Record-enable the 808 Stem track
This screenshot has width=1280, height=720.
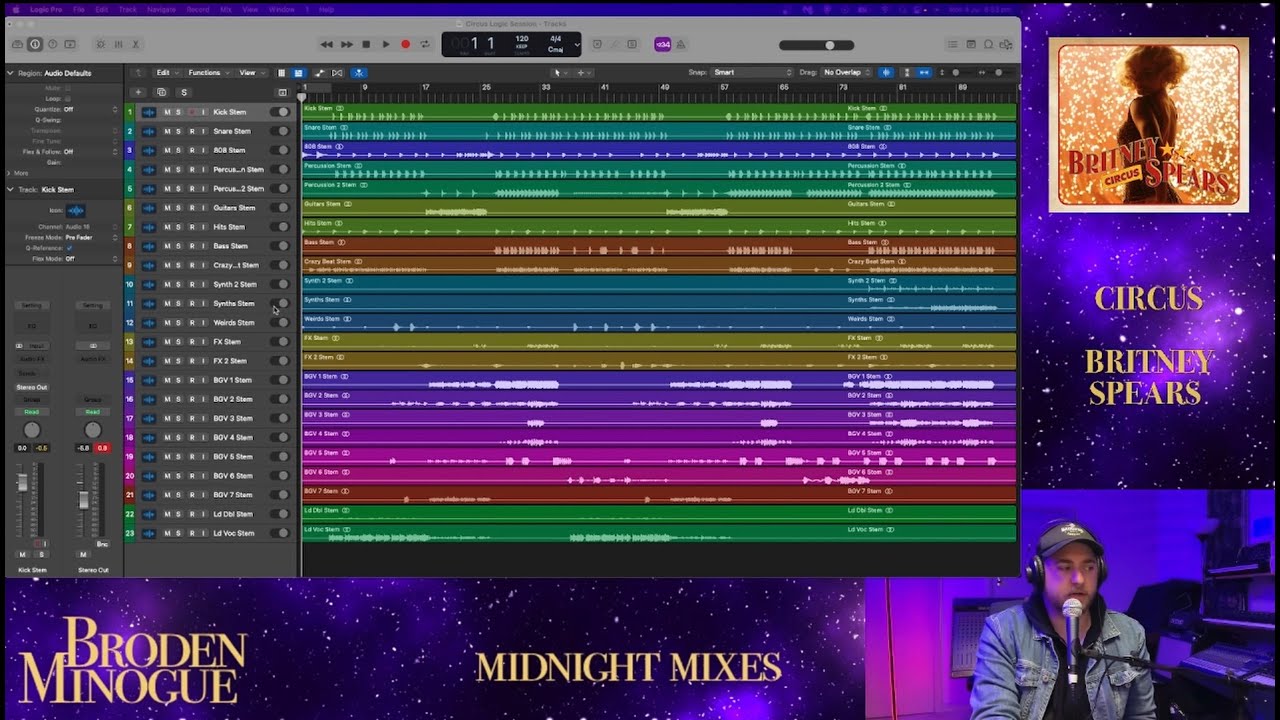(x=191, y=150)
